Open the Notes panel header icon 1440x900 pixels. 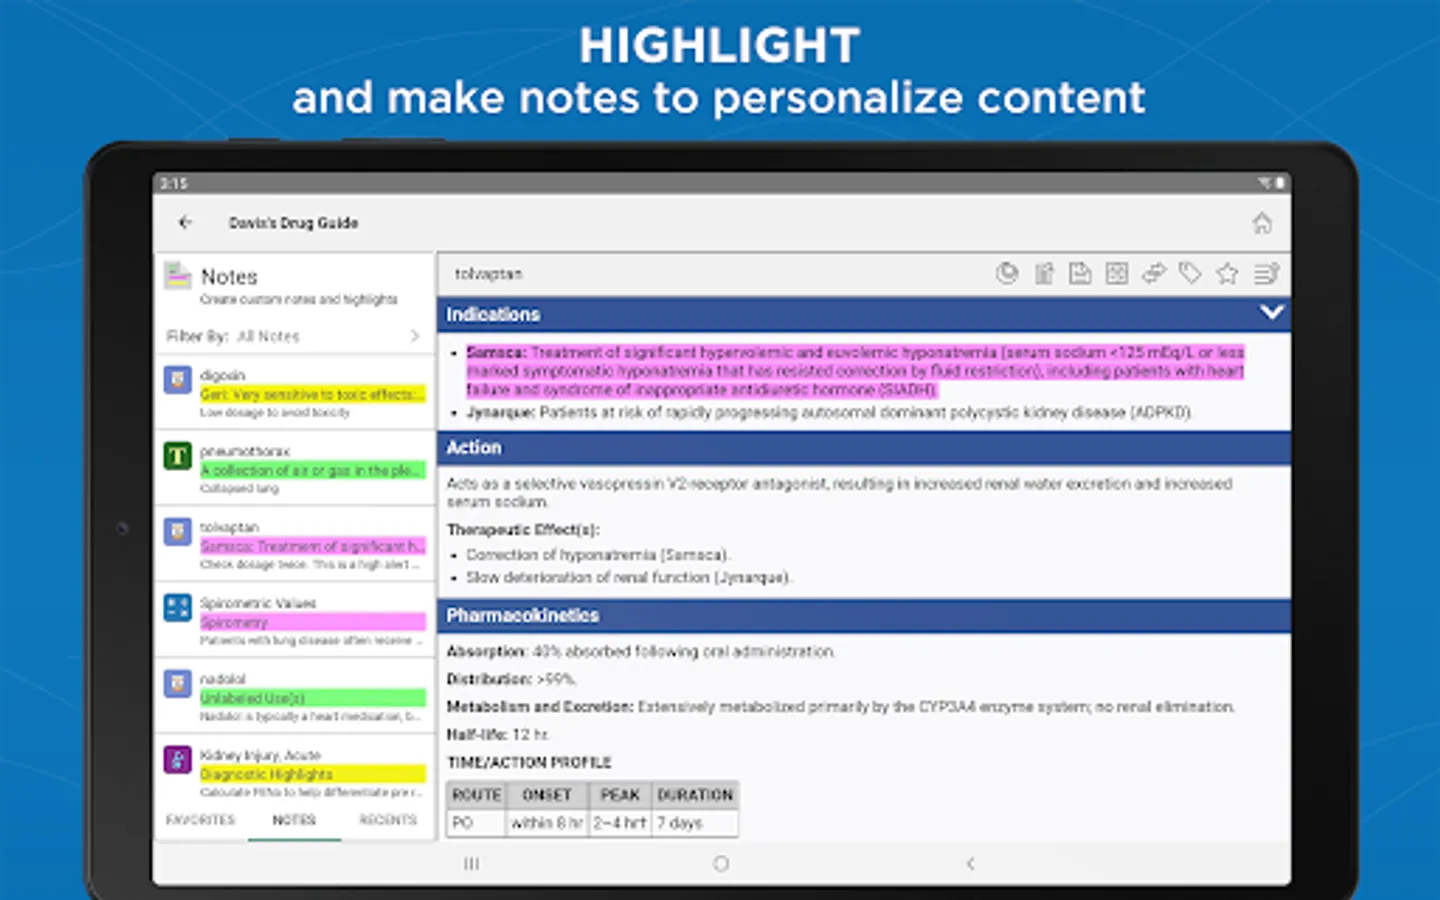coord(178,276)
